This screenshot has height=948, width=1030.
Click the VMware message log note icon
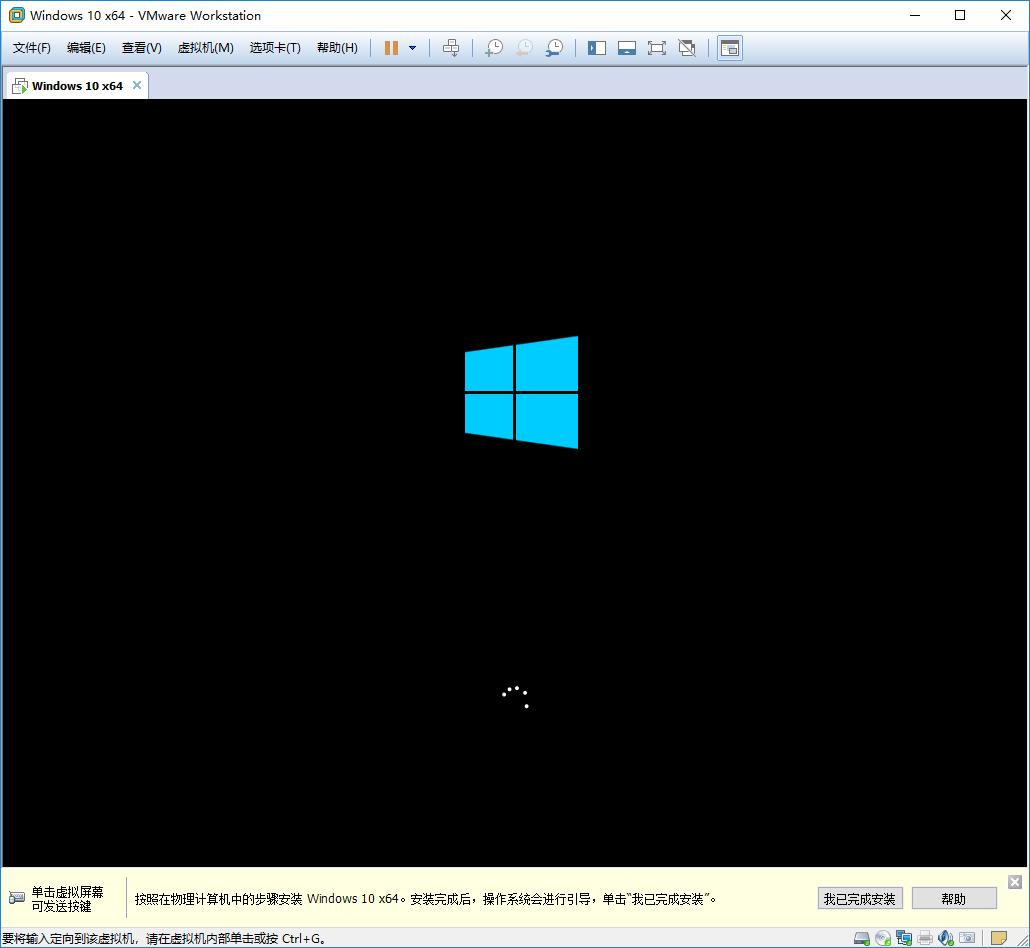point(996,938)
